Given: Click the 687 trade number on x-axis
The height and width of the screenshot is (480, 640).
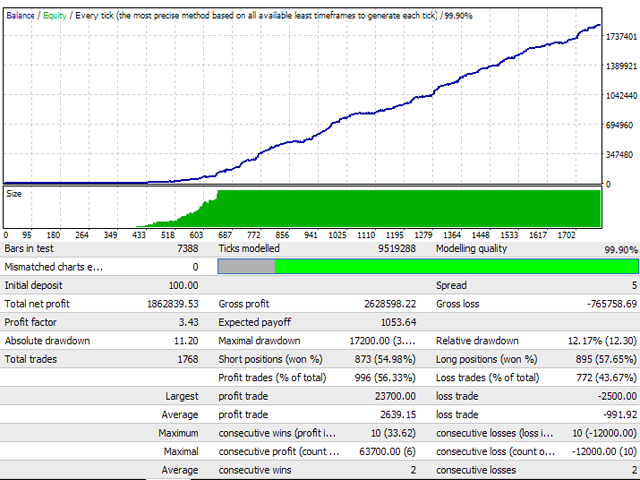Looking at the screenshot, I should pos(225,235).
